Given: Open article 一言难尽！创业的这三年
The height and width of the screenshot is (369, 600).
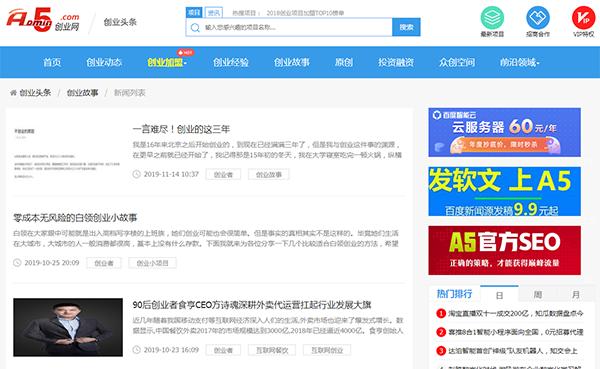Looking at the screenshot, I should pos(181,129).
